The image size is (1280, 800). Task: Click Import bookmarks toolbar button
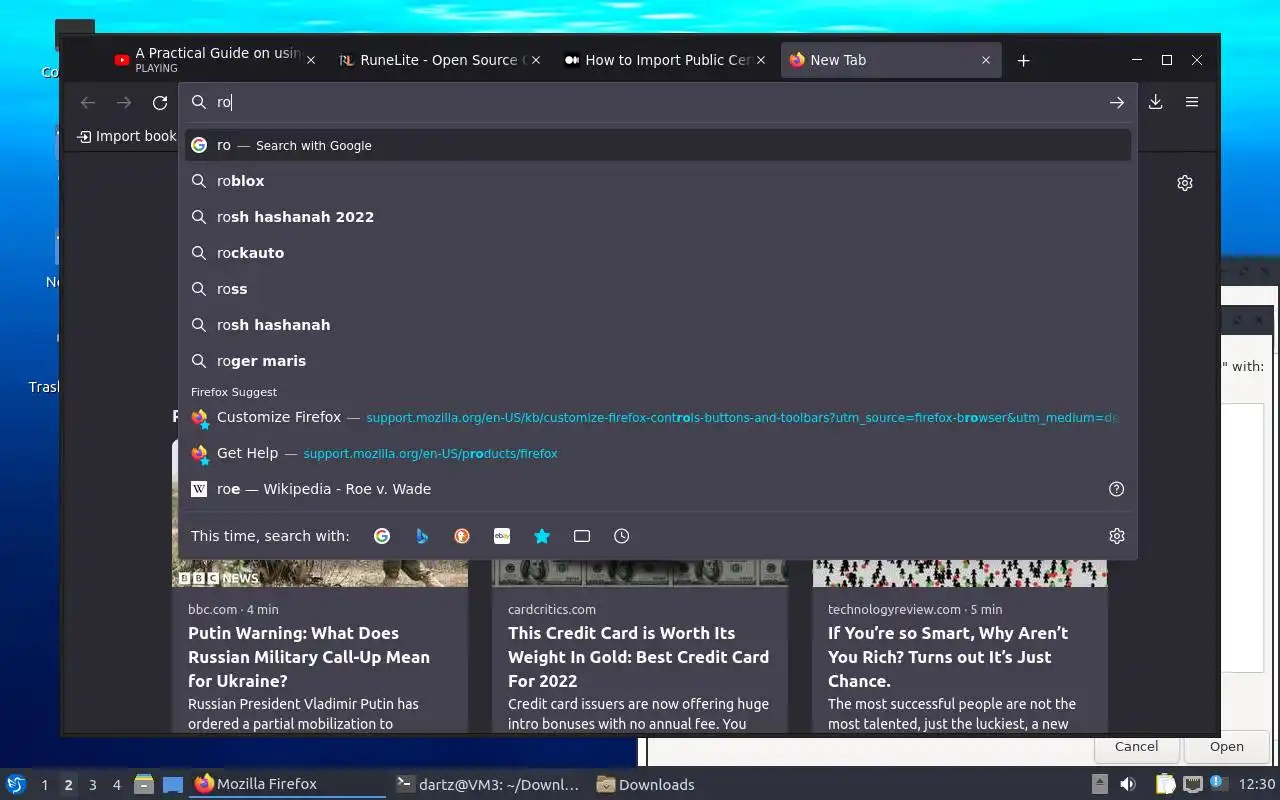127,136
